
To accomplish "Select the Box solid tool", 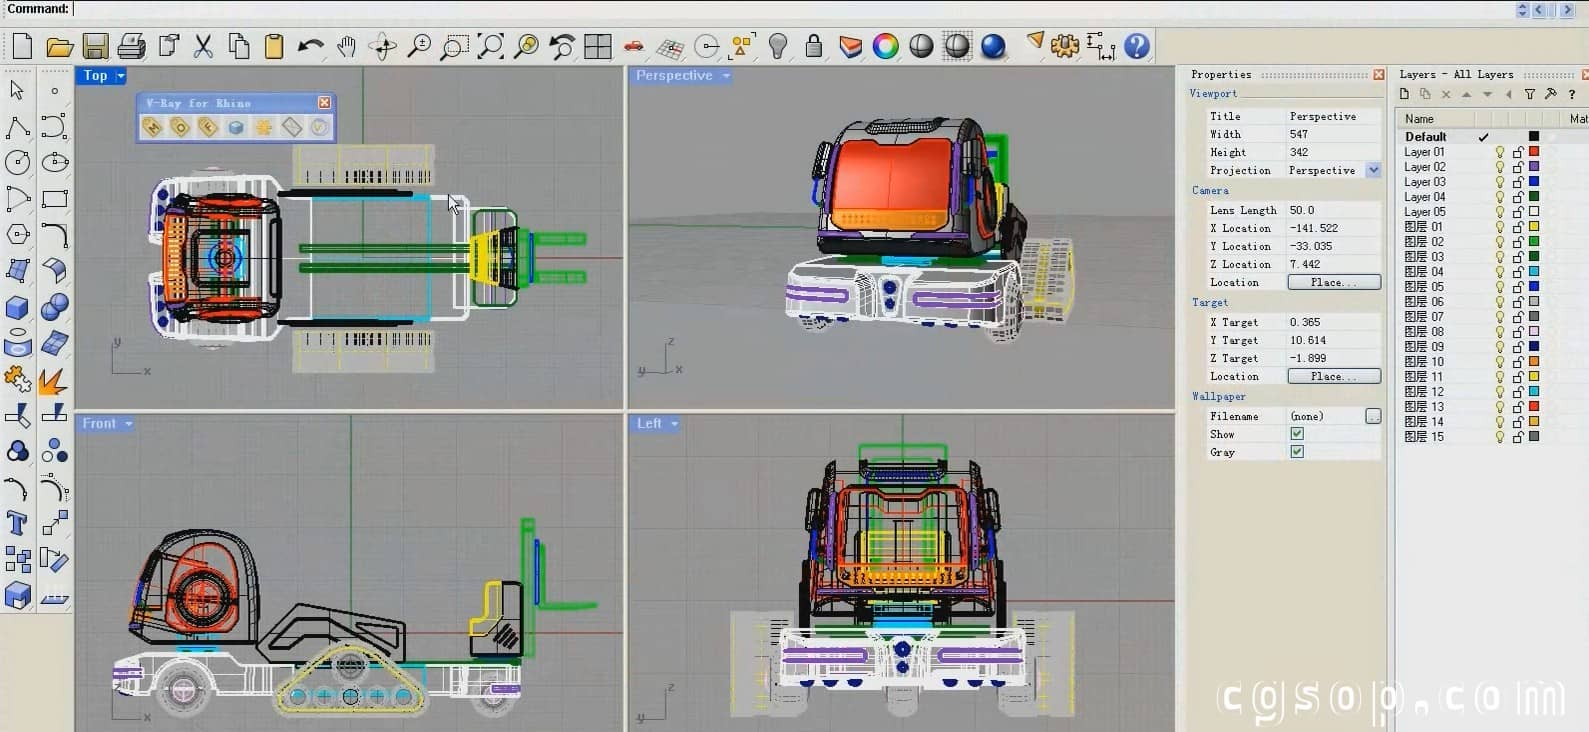I will [17, 307].
